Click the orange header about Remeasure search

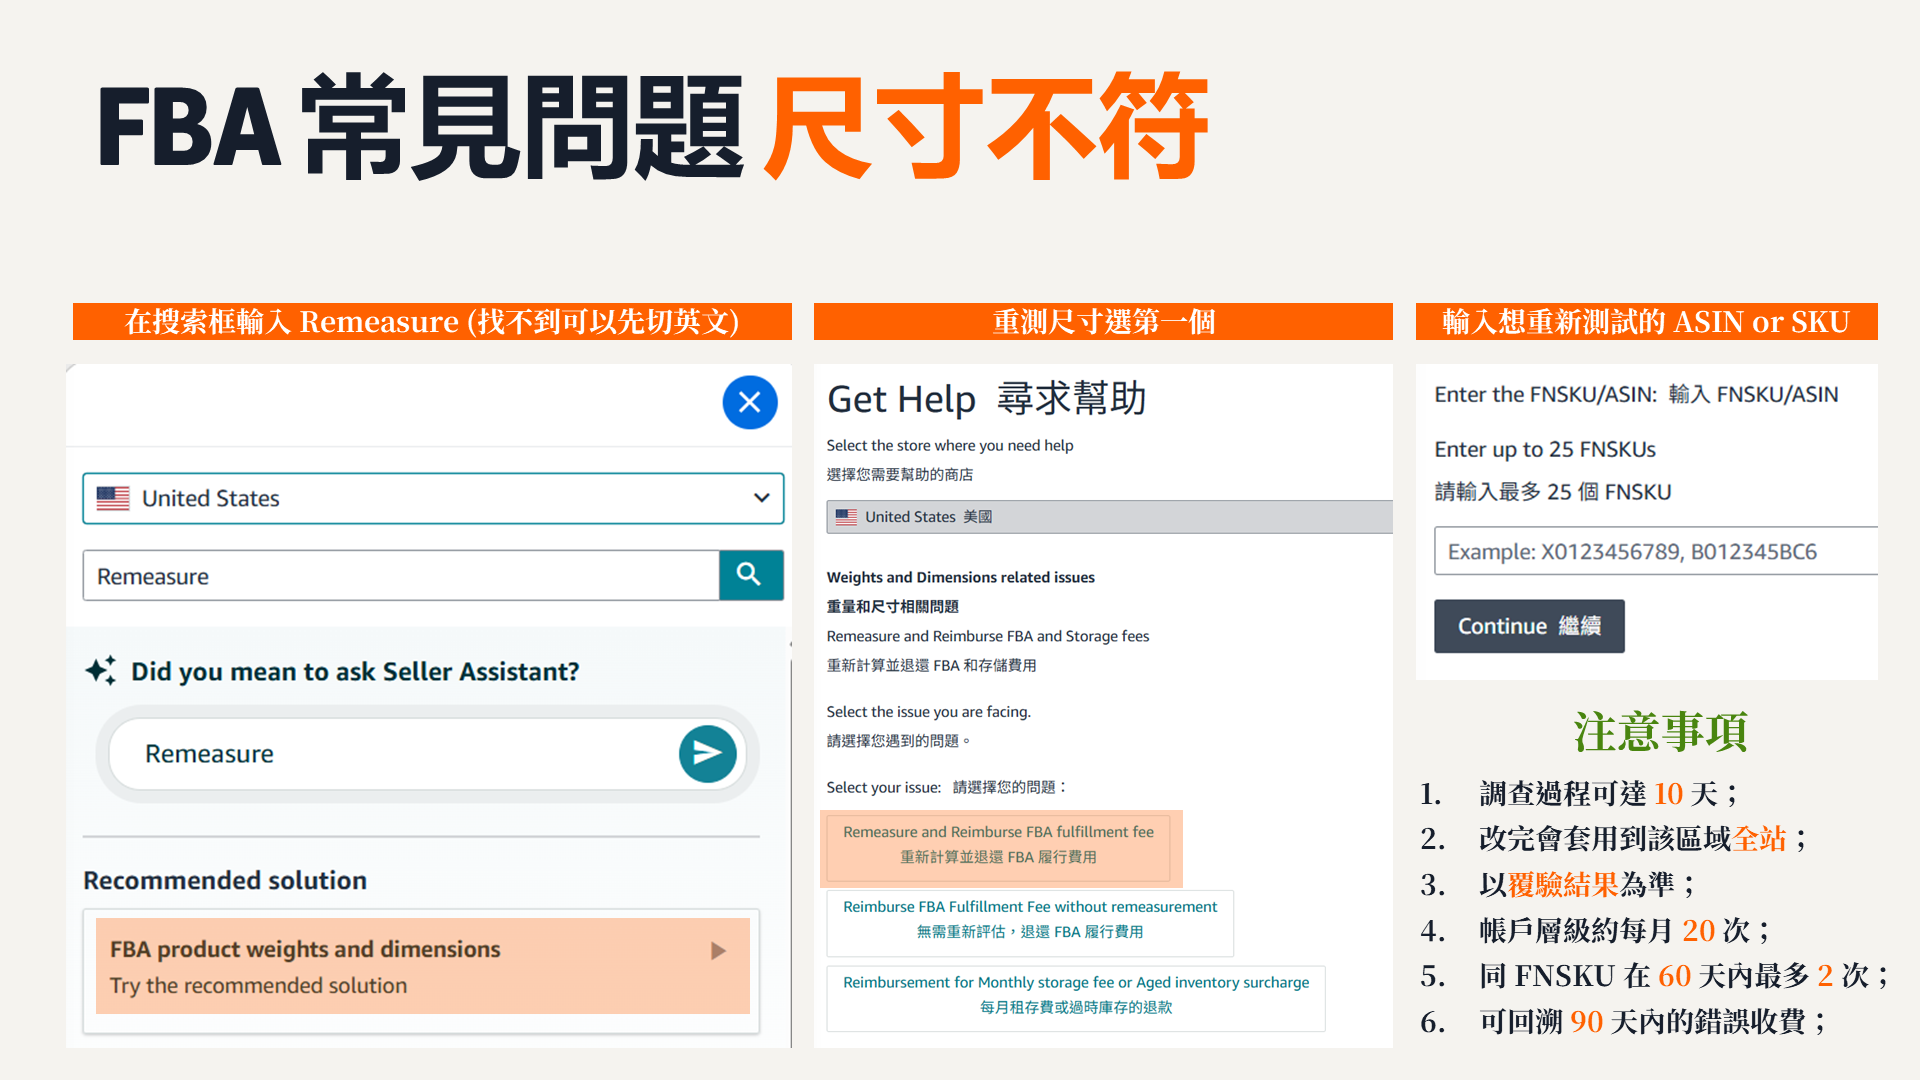(432, 321)
